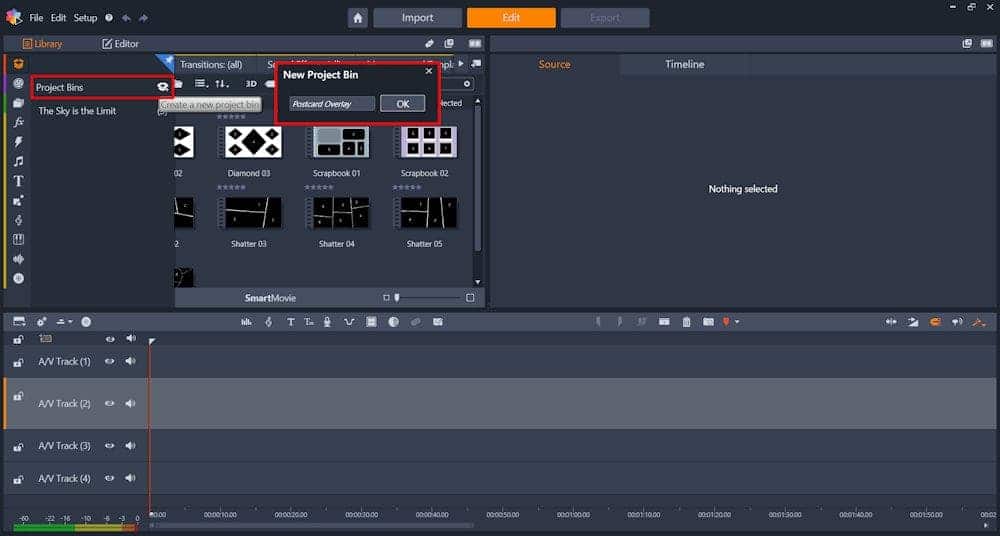Open the fx effects library category
Screen dimensions: 1000x536
coord(18,122)
